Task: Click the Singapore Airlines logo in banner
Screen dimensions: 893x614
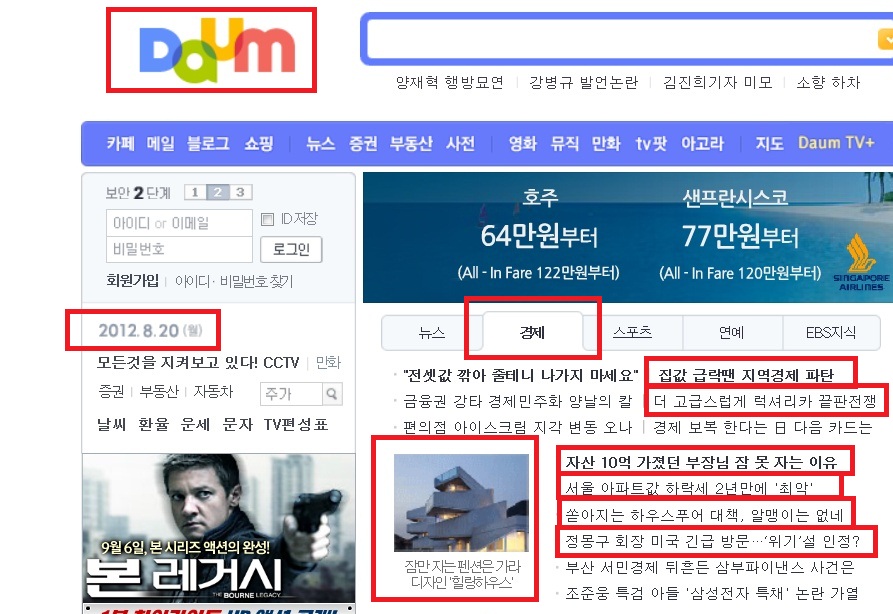Action: tap(861, 262)
